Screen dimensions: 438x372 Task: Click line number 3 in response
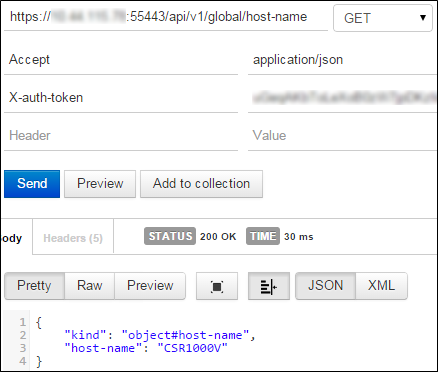pos(22,348)
